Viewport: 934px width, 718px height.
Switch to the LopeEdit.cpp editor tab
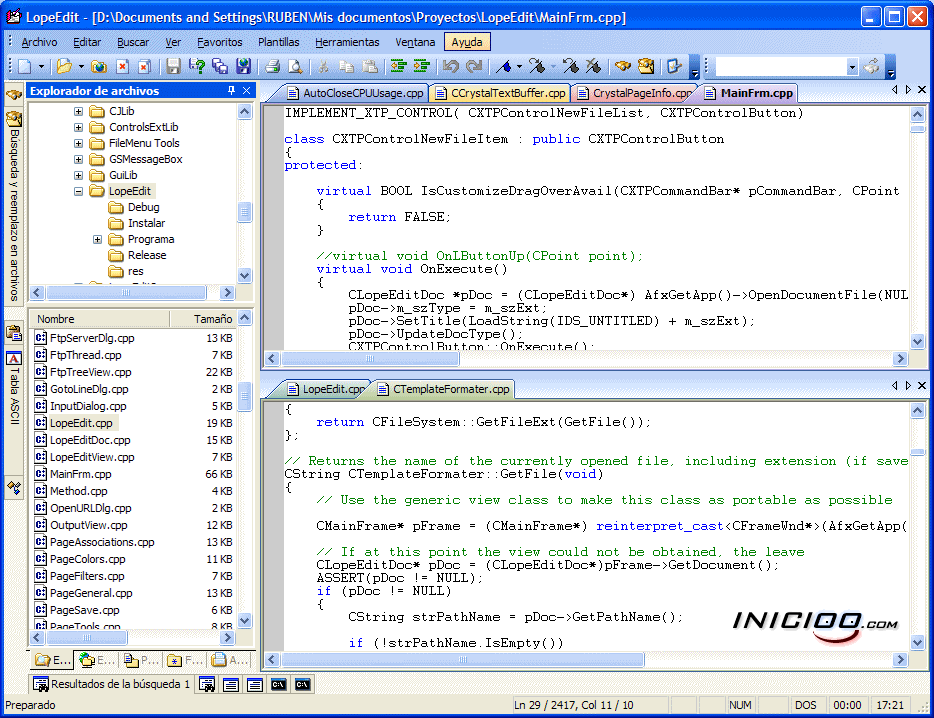point(326,389)
